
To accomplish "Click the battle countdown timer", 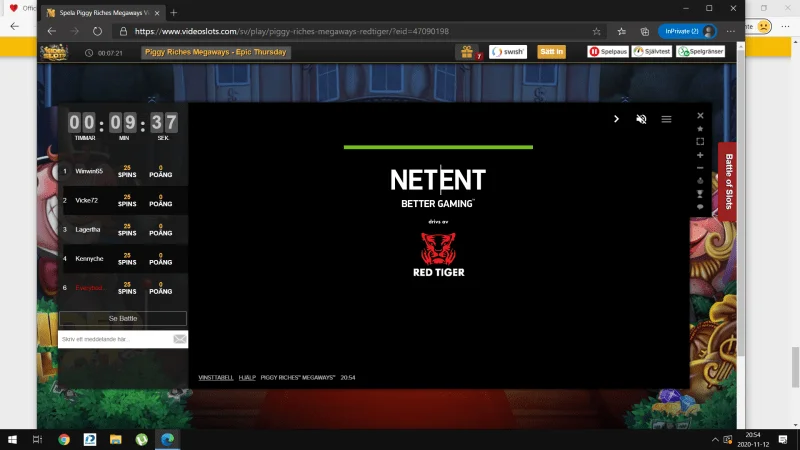I will [123, 126].
